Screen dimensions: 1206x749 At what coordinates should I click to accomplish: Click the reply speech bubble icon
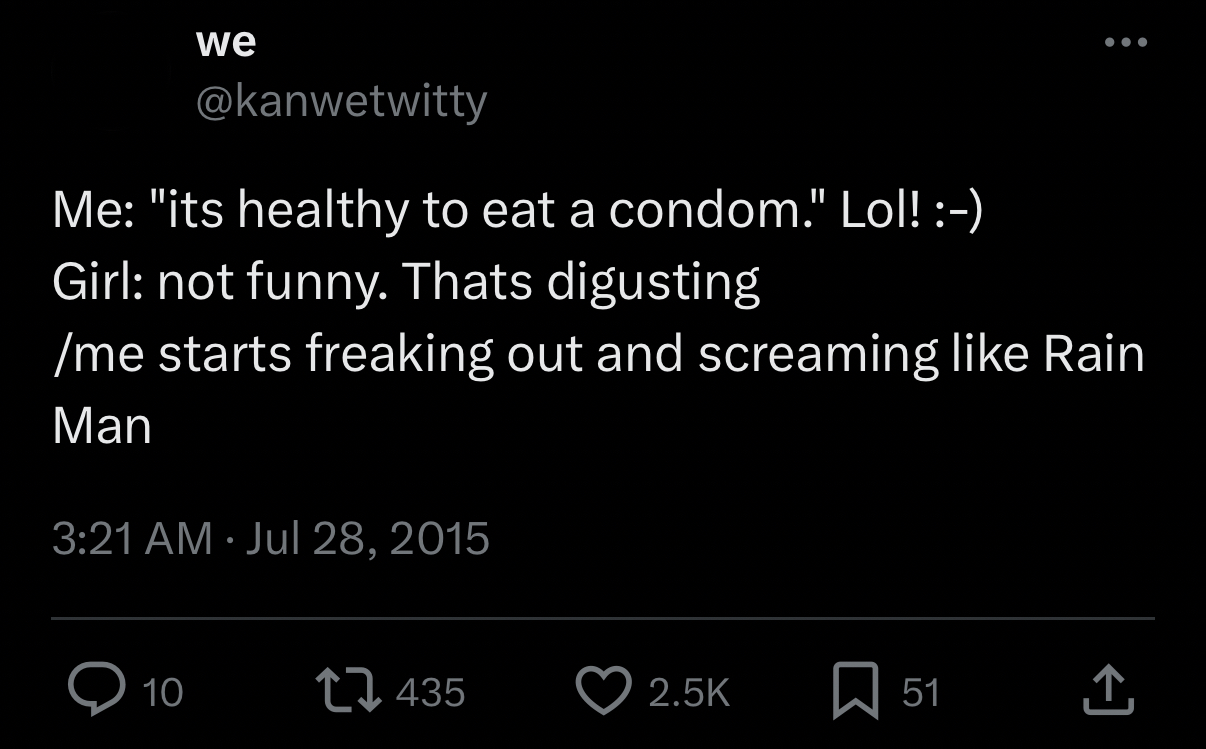tap(93, 691)
